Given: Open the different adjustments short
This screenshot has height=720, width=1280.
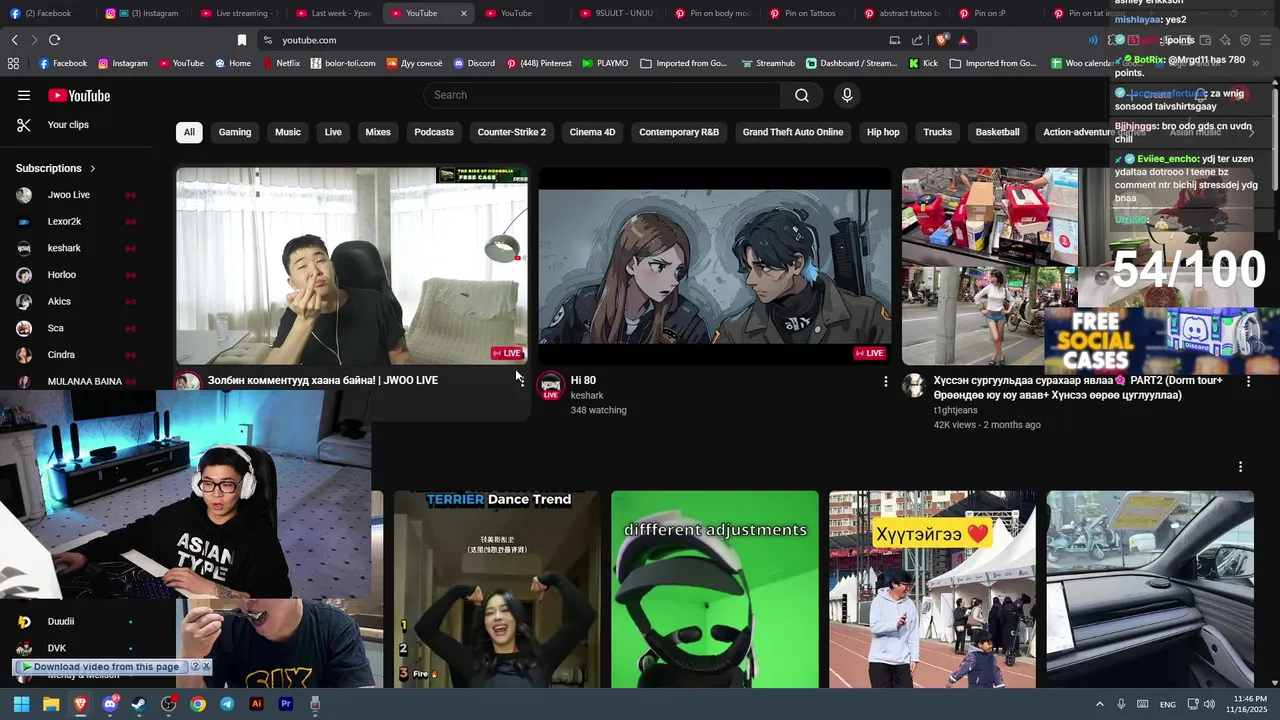Looking at the screenshot, I should click(715, 589).
